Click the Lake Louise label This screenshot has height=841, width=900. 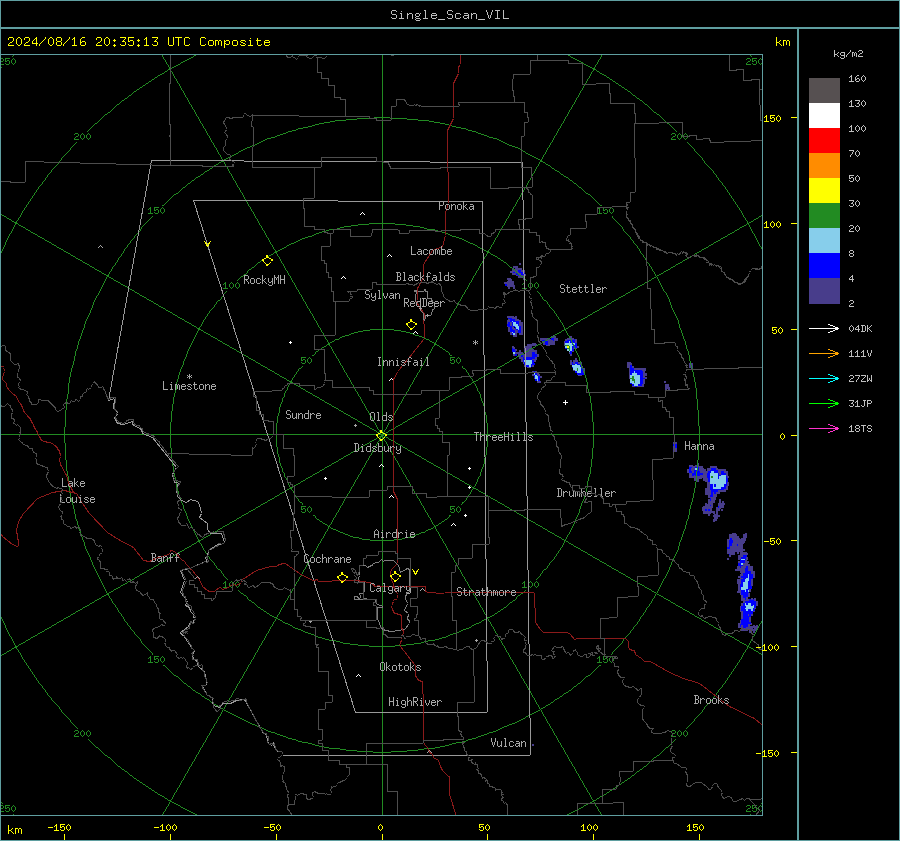pyautogui.click(x=77, y=491)
